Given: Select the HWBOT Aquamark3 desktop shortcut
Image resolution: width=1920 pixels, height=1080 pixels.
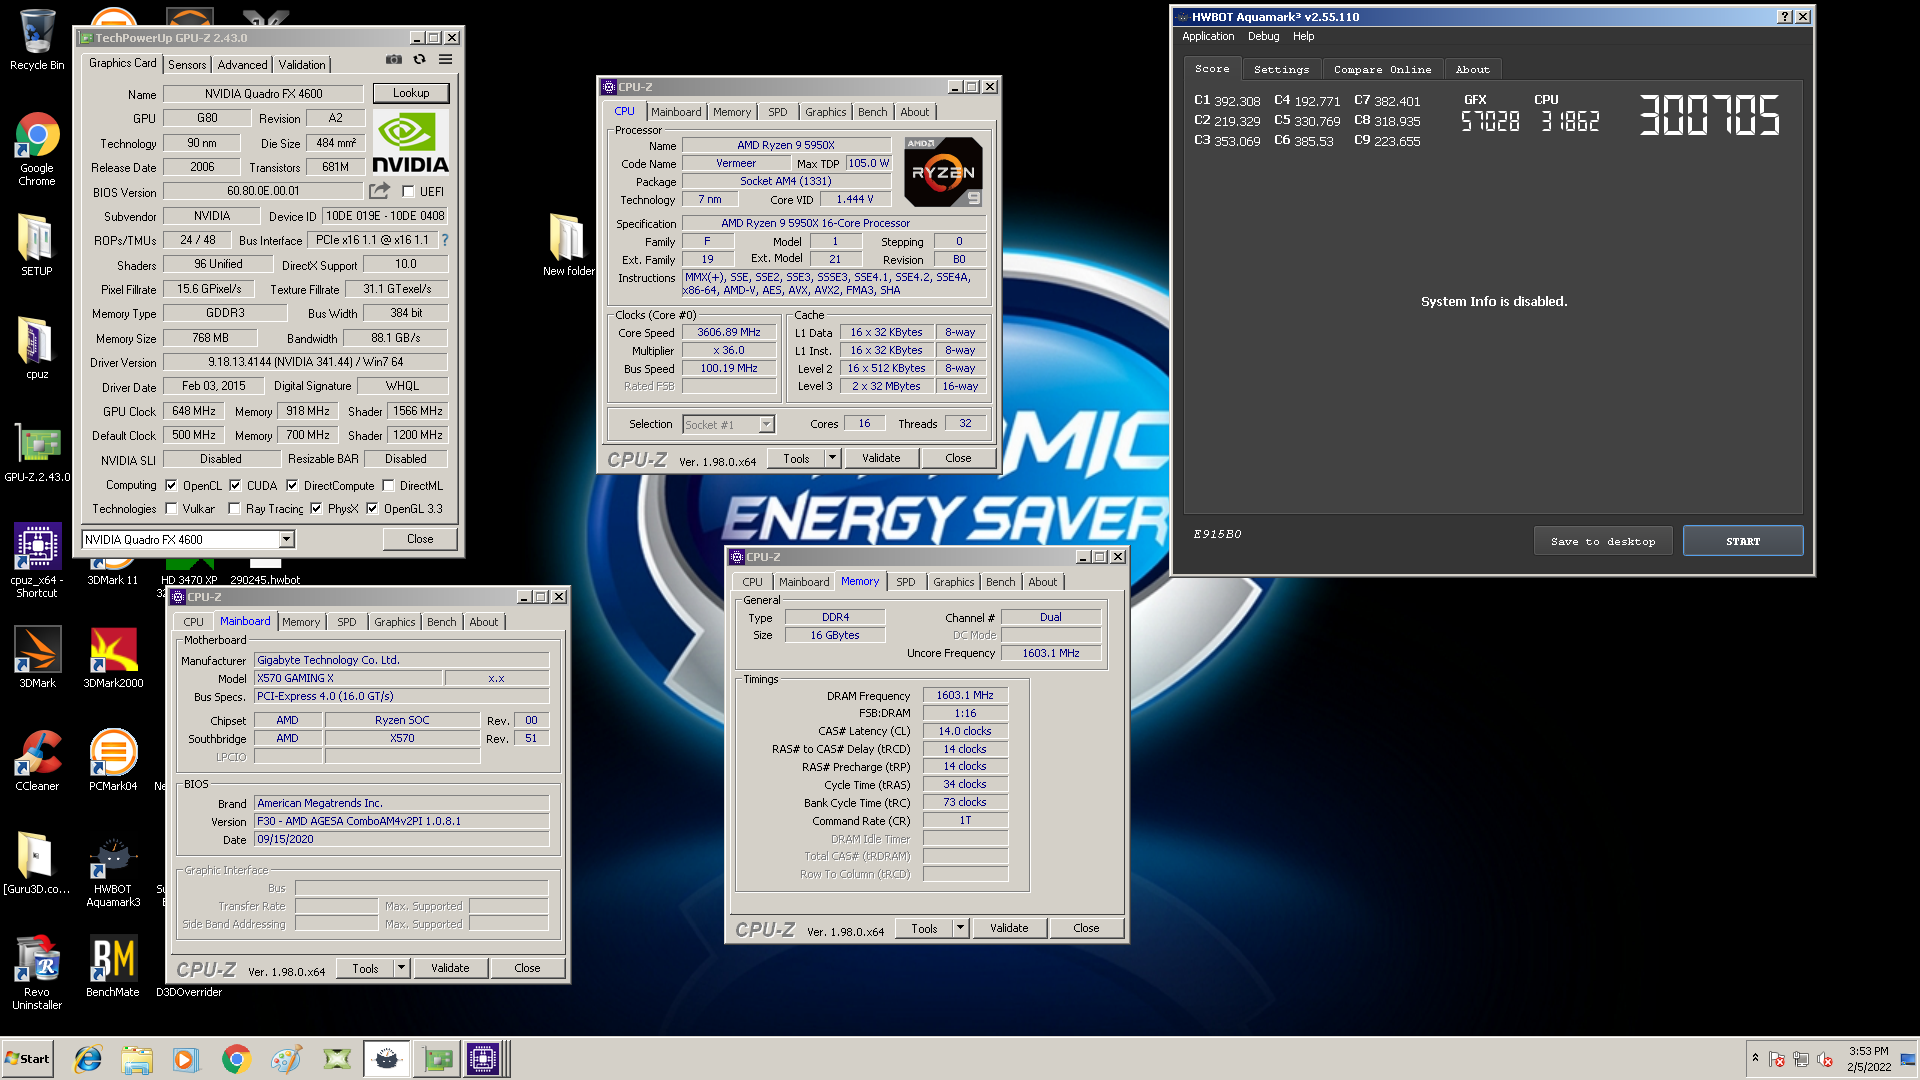Looking at the screenshot, I should (113, 872).
